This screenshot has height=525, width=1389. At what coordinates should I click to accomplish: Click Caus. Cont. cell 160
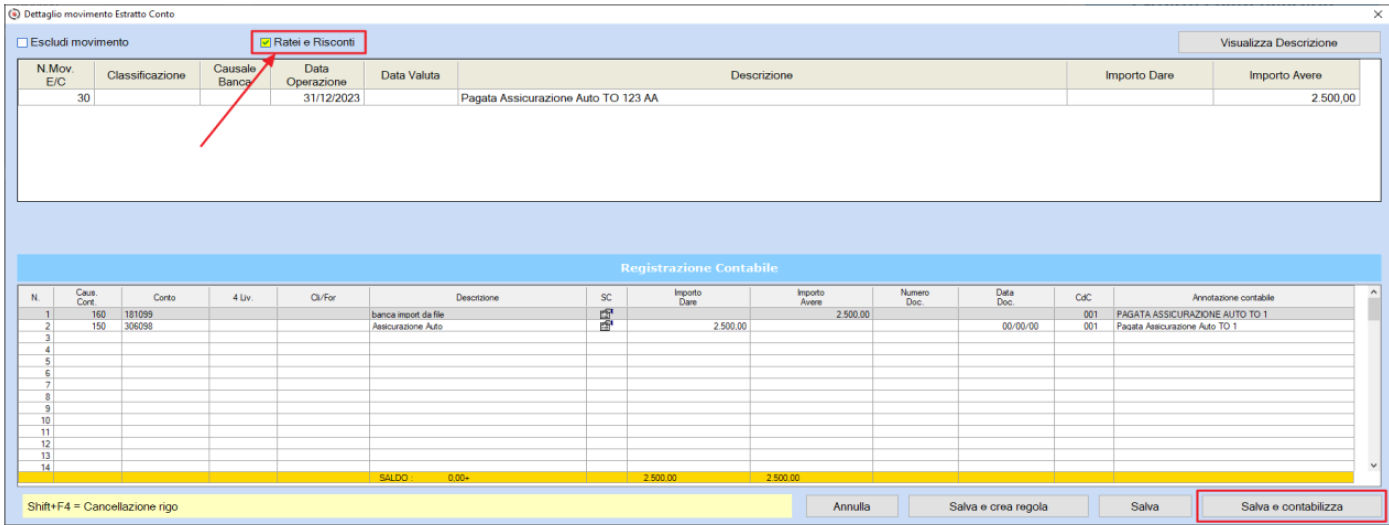[x=86, y=314]
